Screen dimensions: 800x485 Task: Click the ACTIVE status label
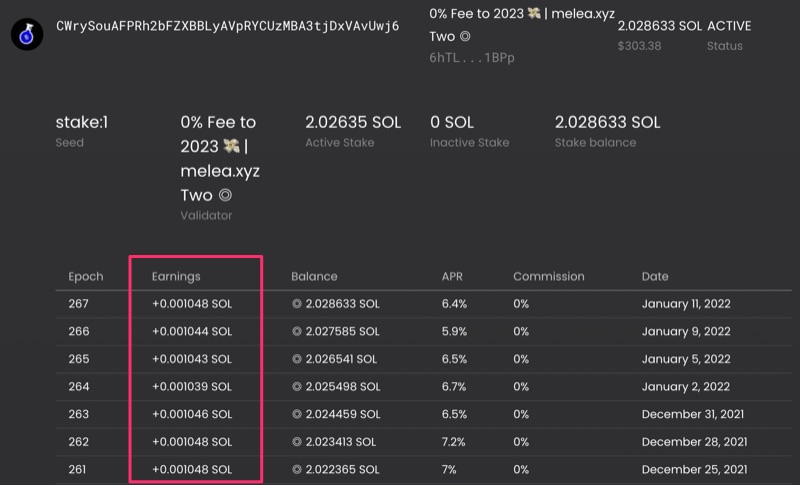(x=729, y=26)
